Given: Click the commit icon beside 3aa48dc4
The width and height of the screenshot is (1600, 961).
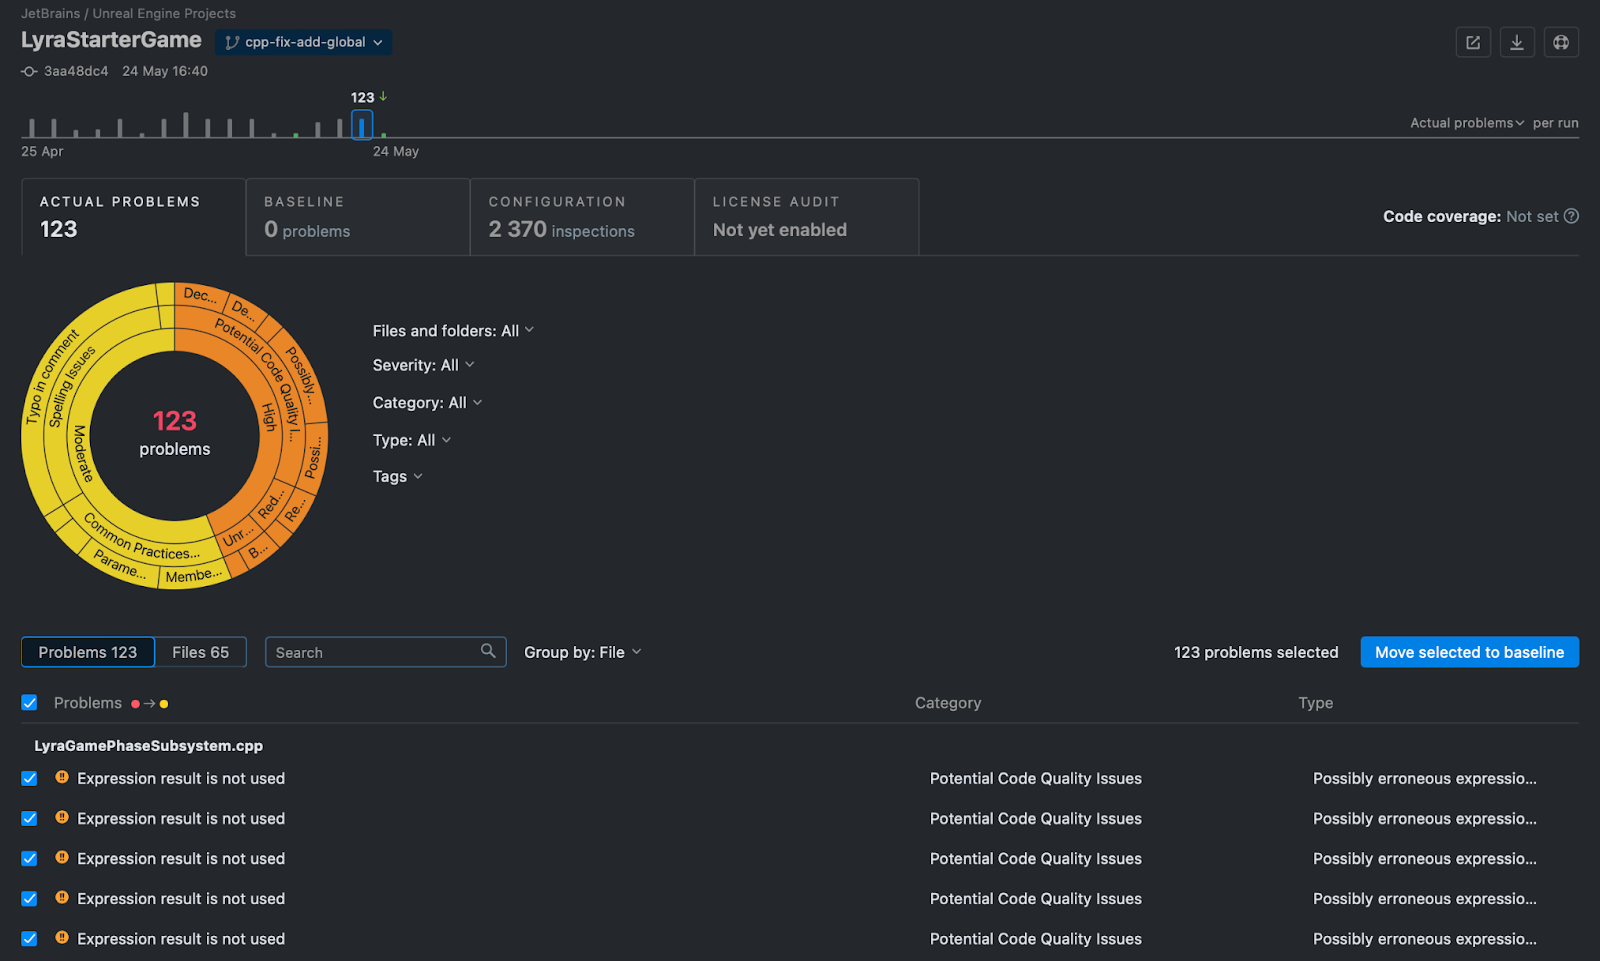Looking at the screenshot, I should click(x=30, y=71).
